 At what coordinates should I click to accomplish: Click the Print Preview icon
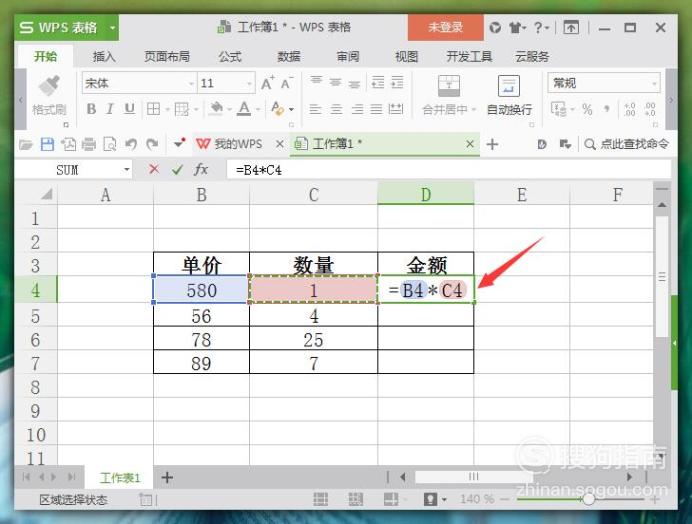coord(110,144)
